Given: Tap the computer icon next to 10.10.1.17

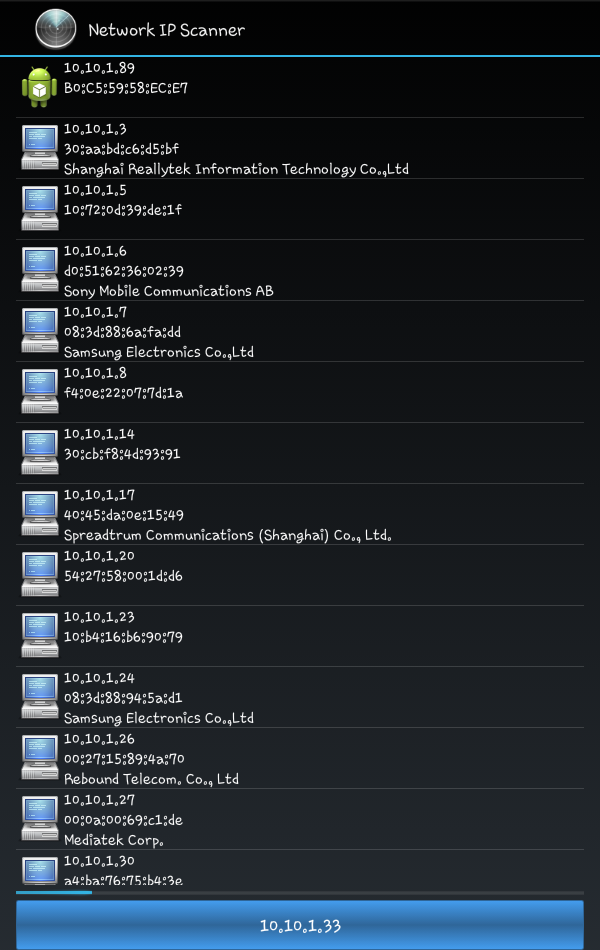Looking at the screenshot, I should [x=40, y=513].
